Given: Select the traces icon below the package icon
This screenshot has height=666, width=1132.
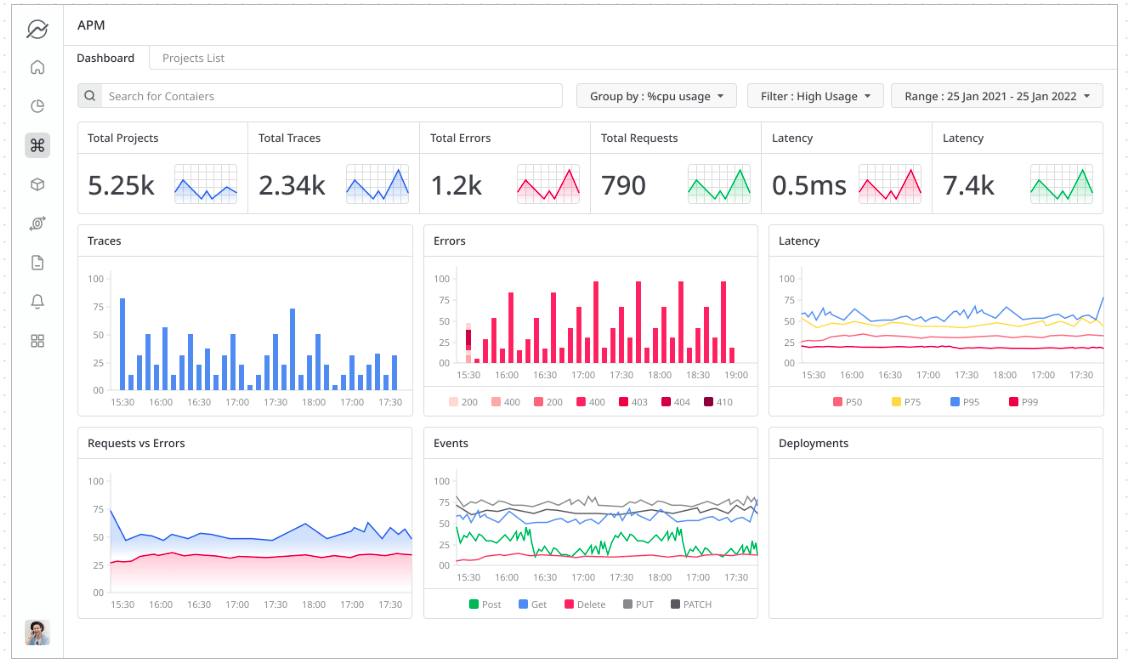Looking at the screenshot, I should coord(37,223).
